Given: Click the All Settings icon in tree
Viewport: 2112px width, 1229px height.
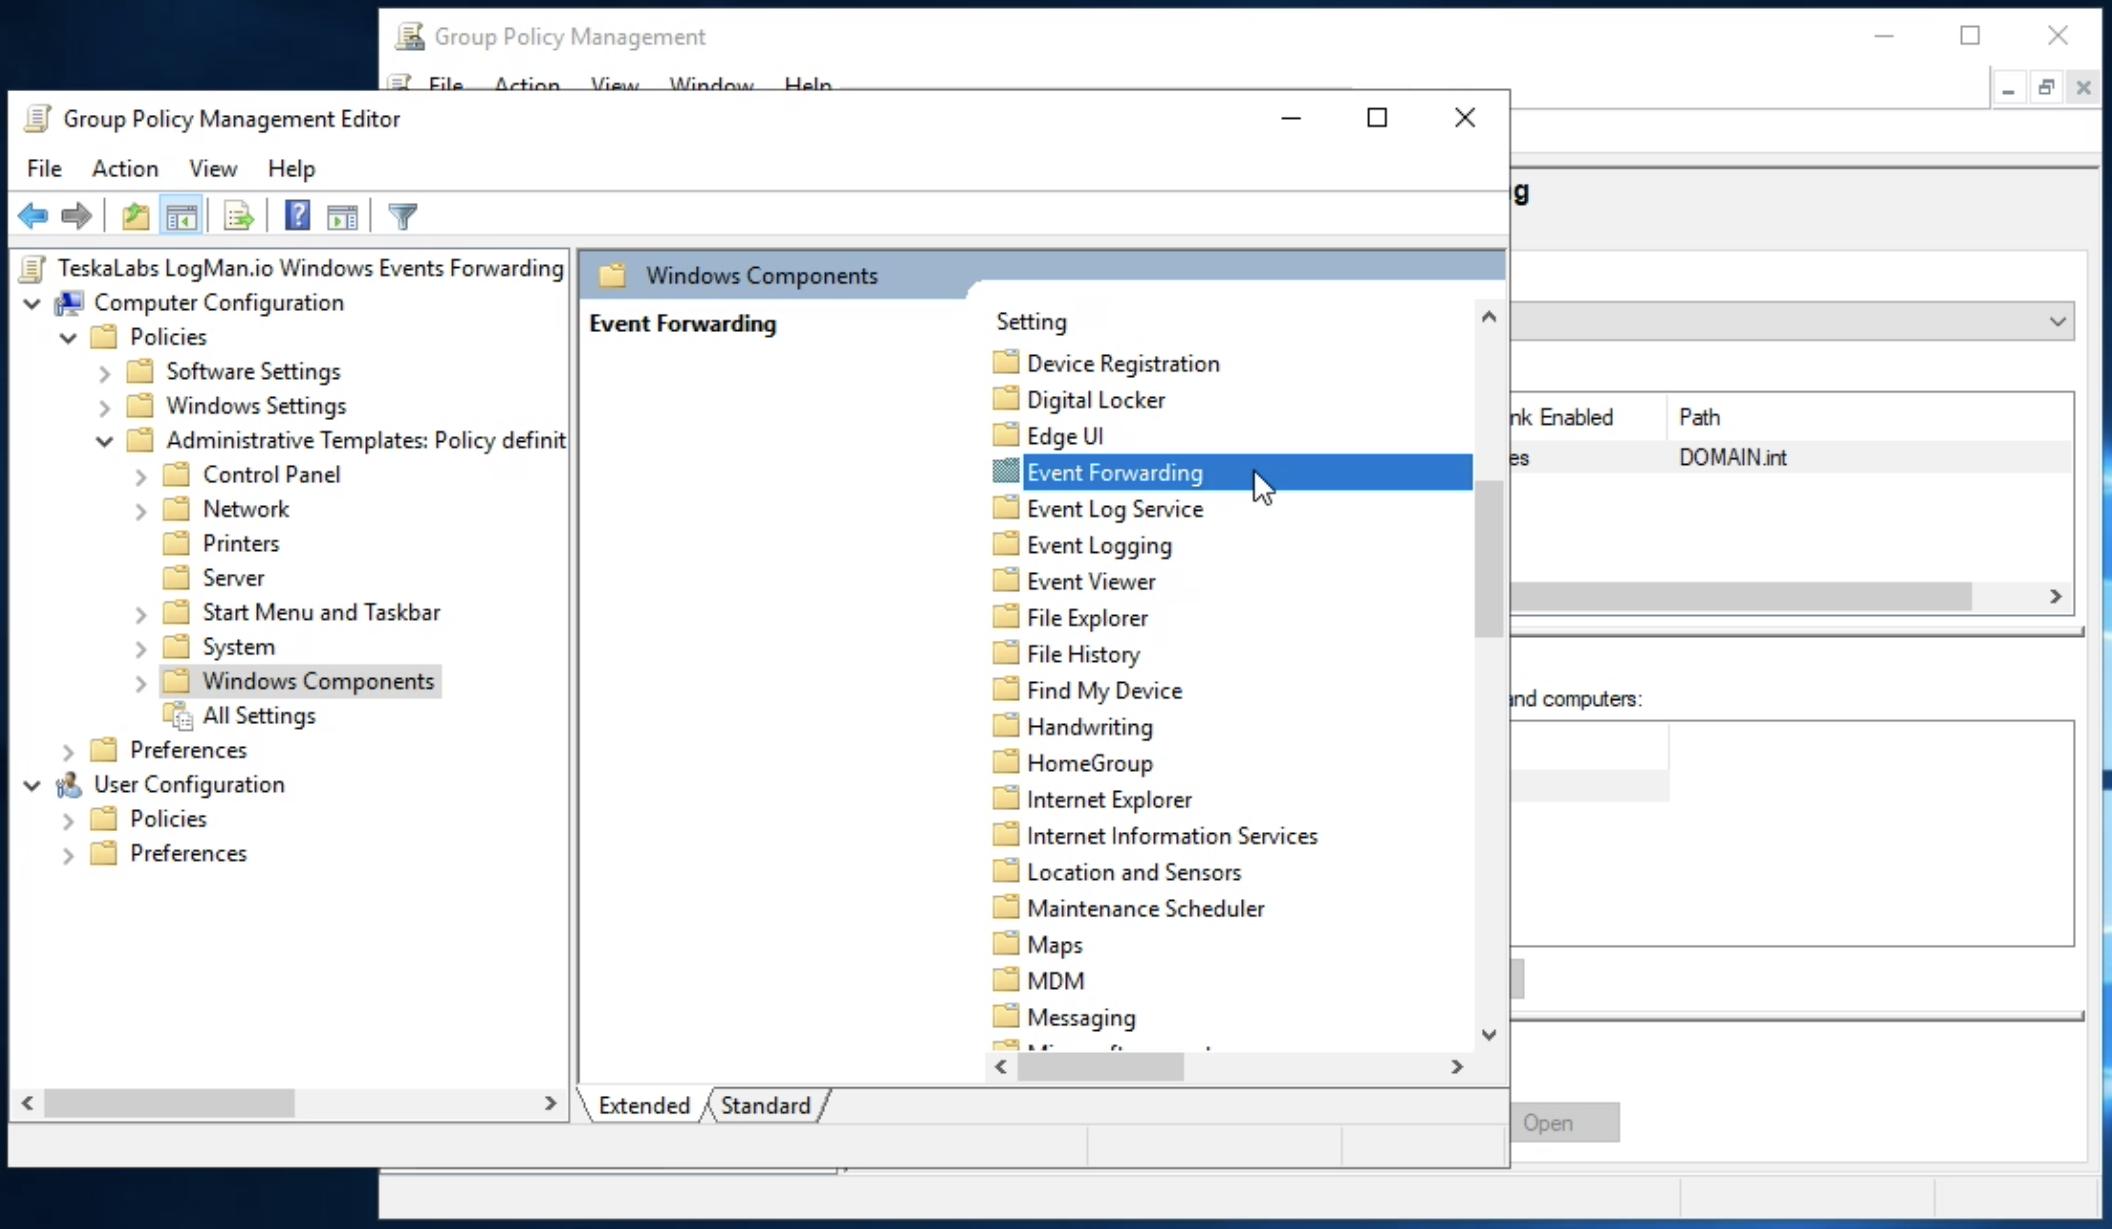Looking at the screenshot, I should [178, 715].
